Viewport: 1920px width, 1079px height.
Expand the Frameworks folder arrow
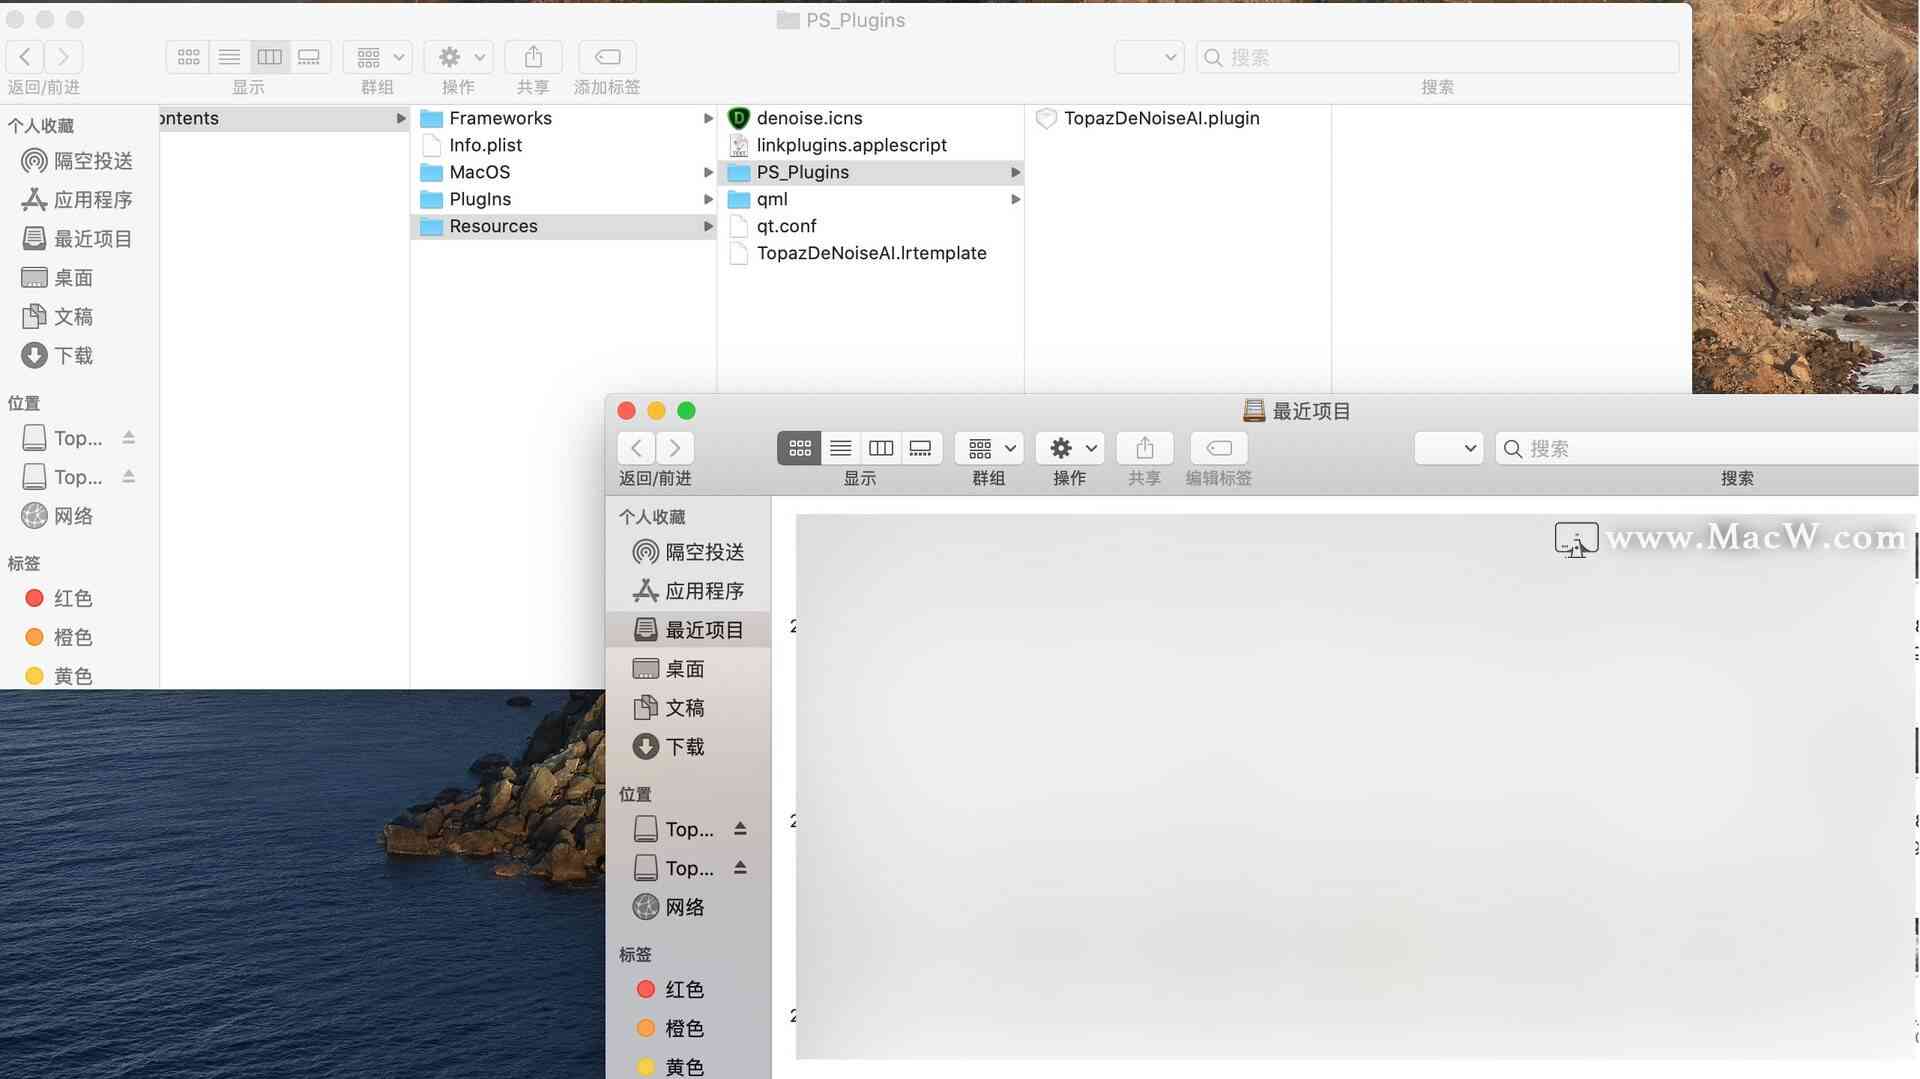[x=708, y=118]
